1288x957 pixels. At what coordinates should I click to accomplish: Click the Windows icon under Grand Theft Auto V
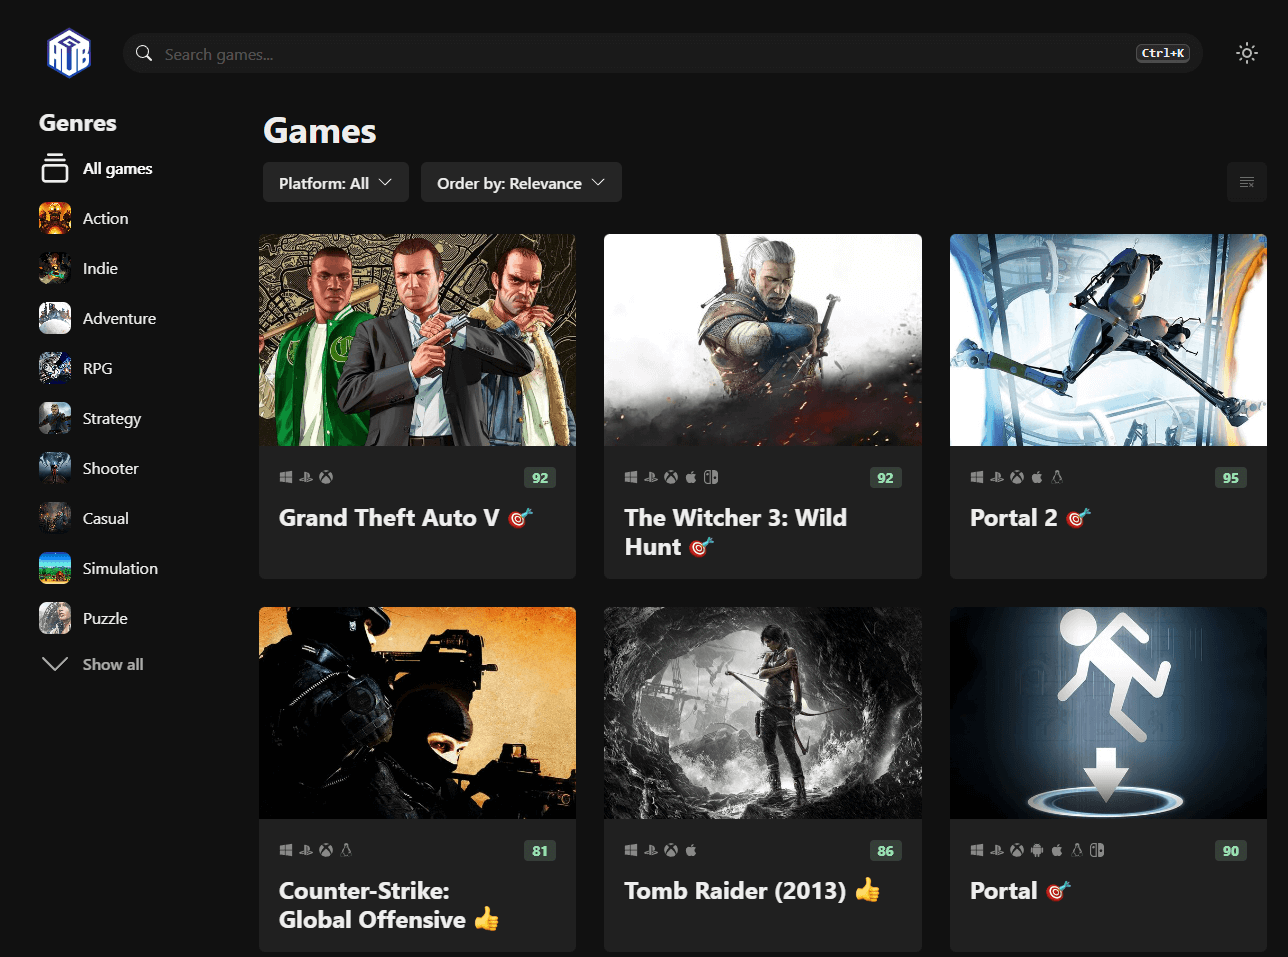pyautogui.click(x=285, y=477)
